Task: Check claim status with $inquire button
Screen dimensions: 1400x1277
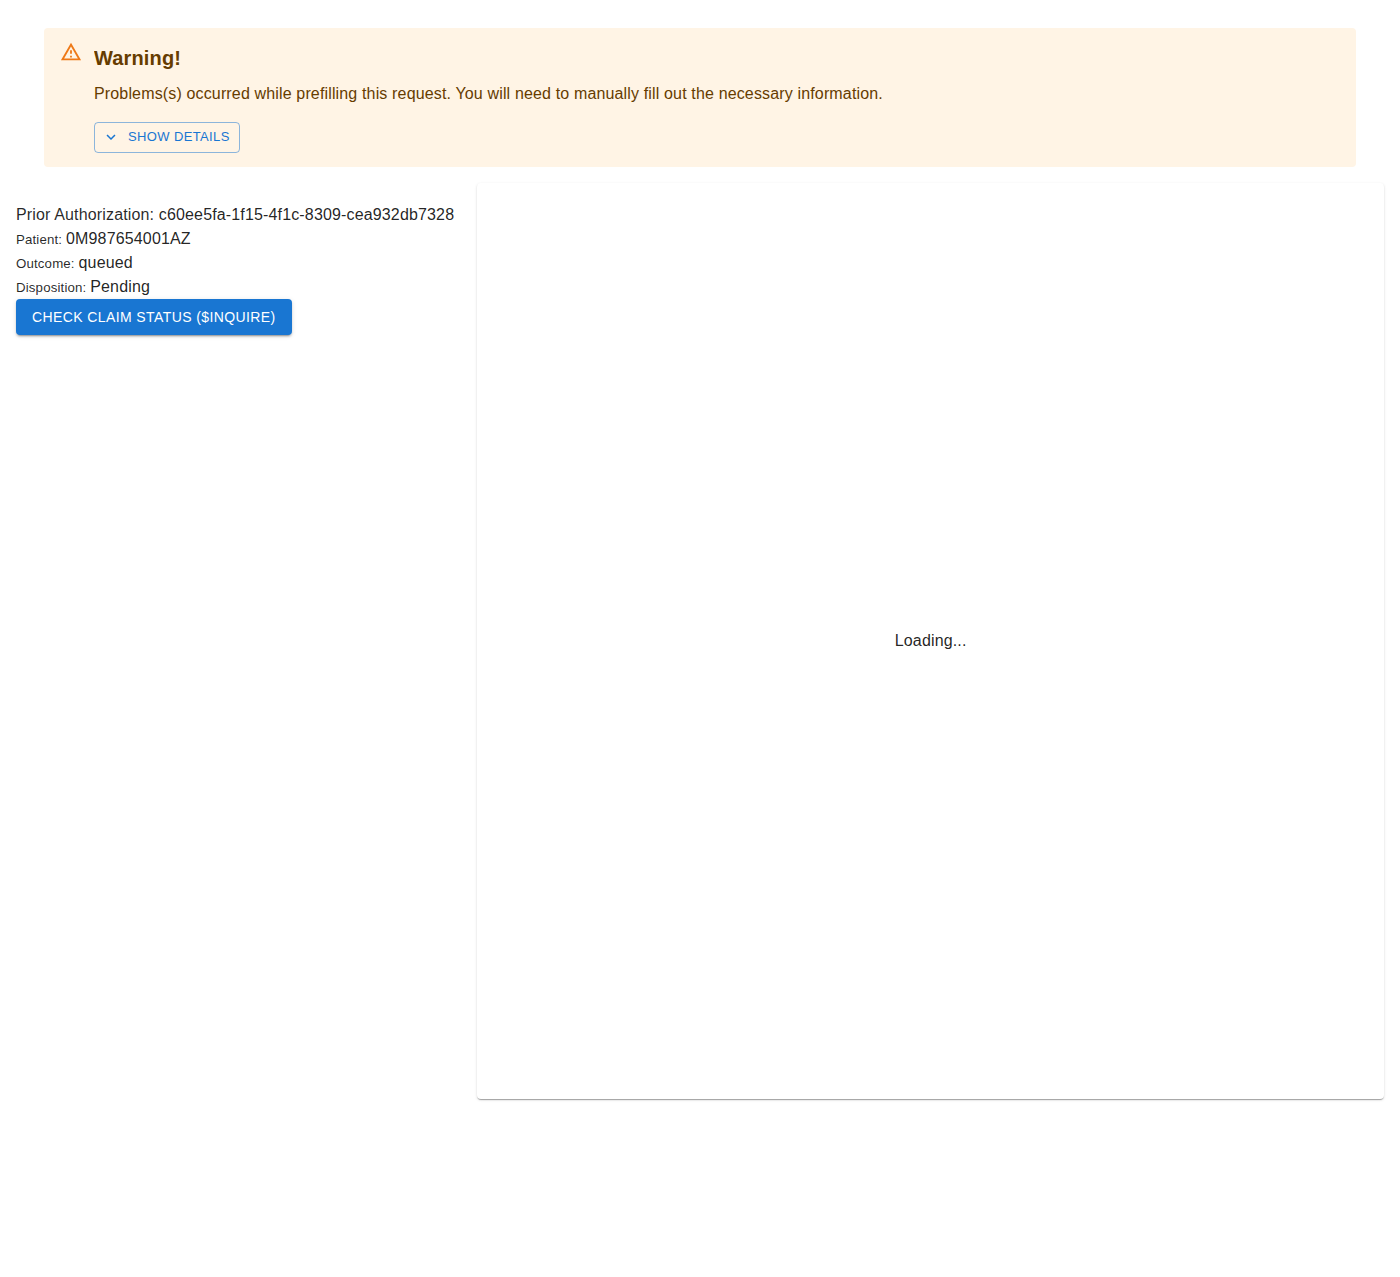Action: pos(154,317)
